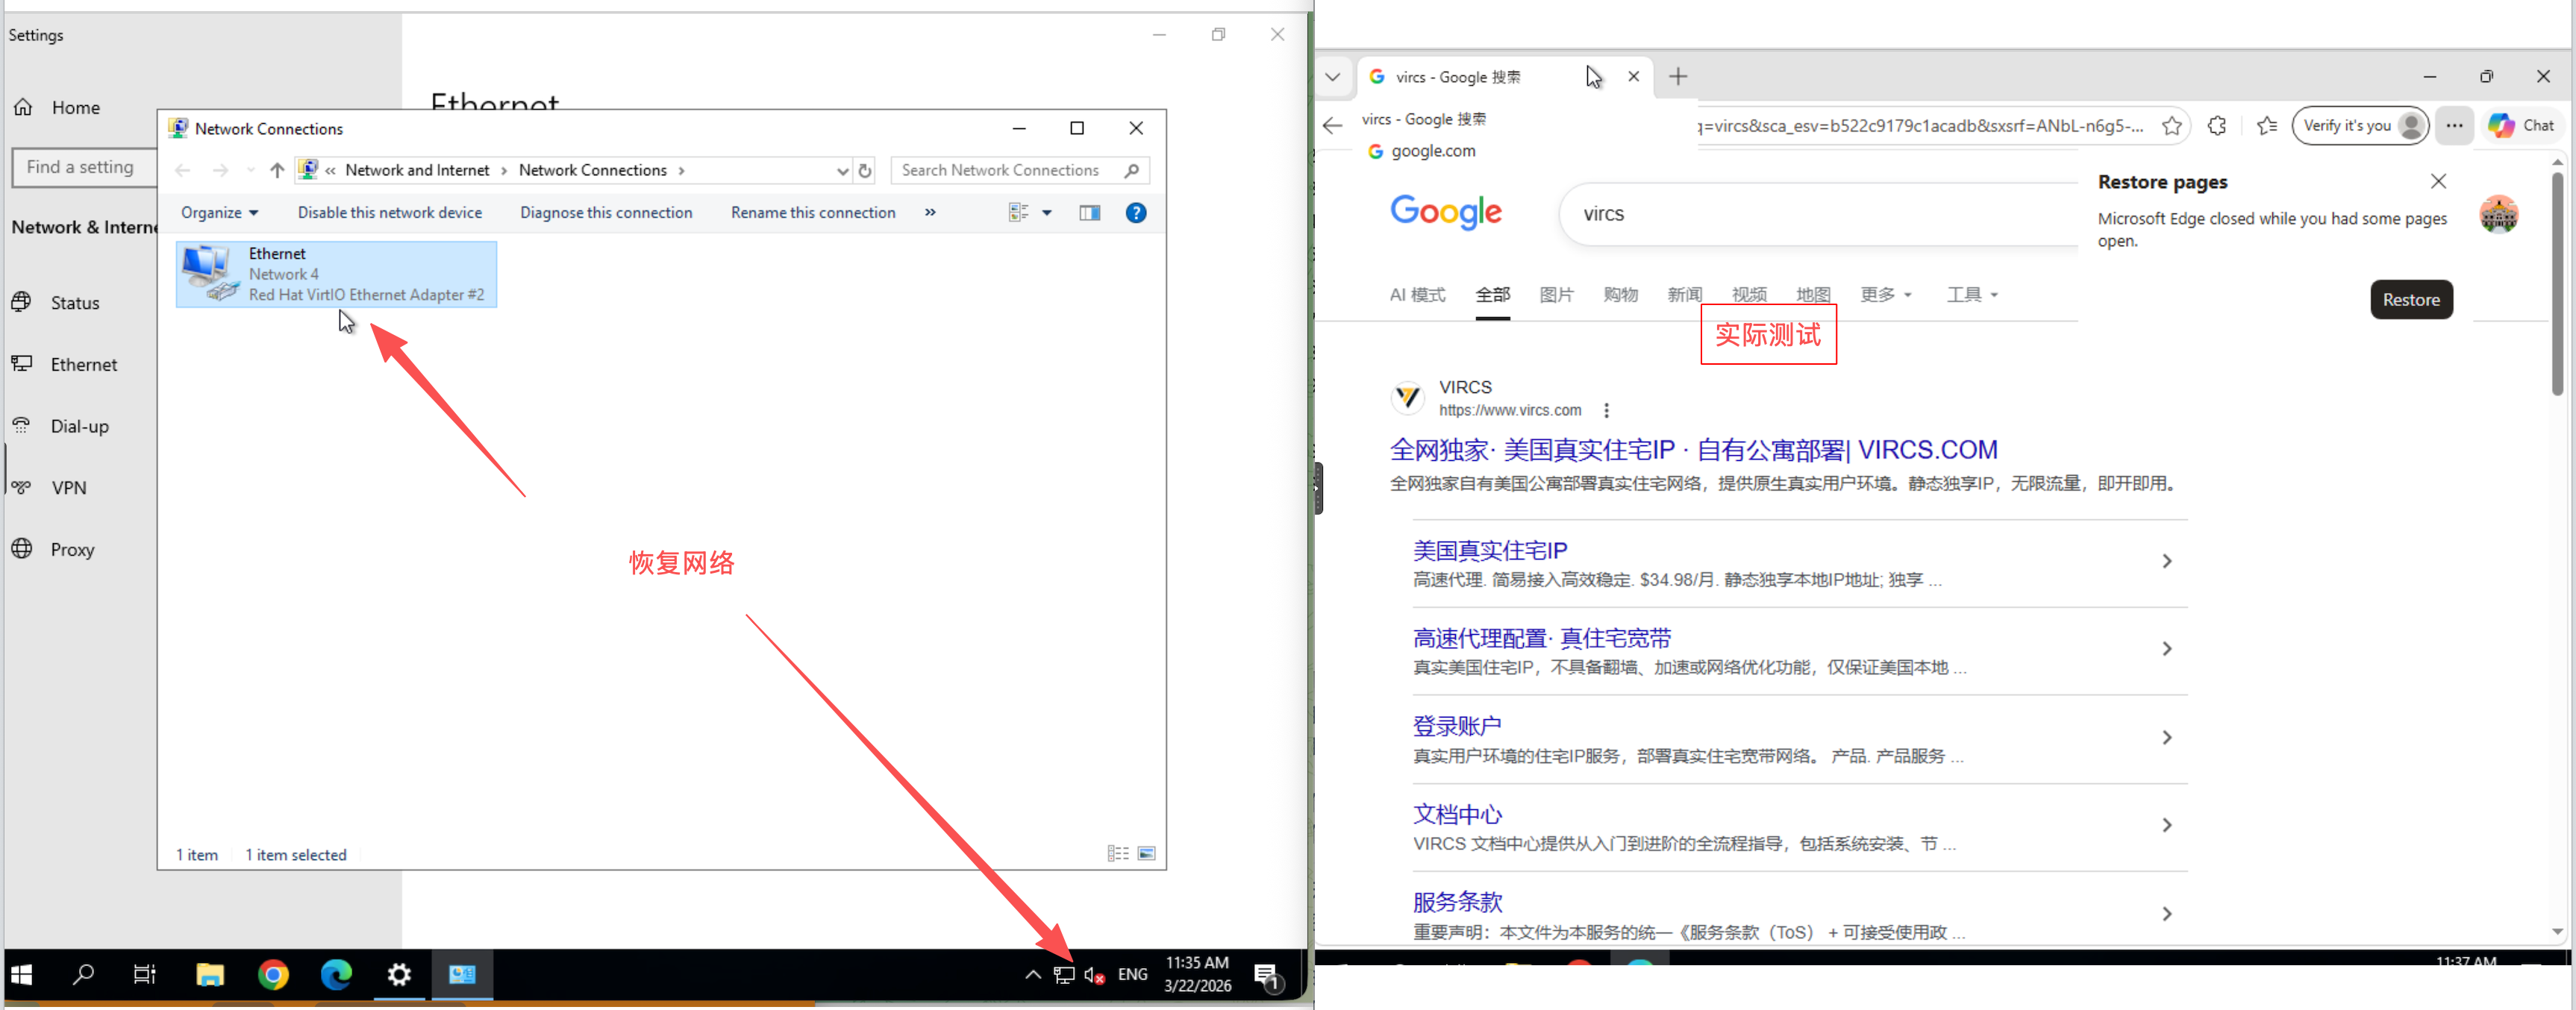Dismiss the Restore pages popup
Viewport: 2576px width, 1010px height.
point(2438,181)
